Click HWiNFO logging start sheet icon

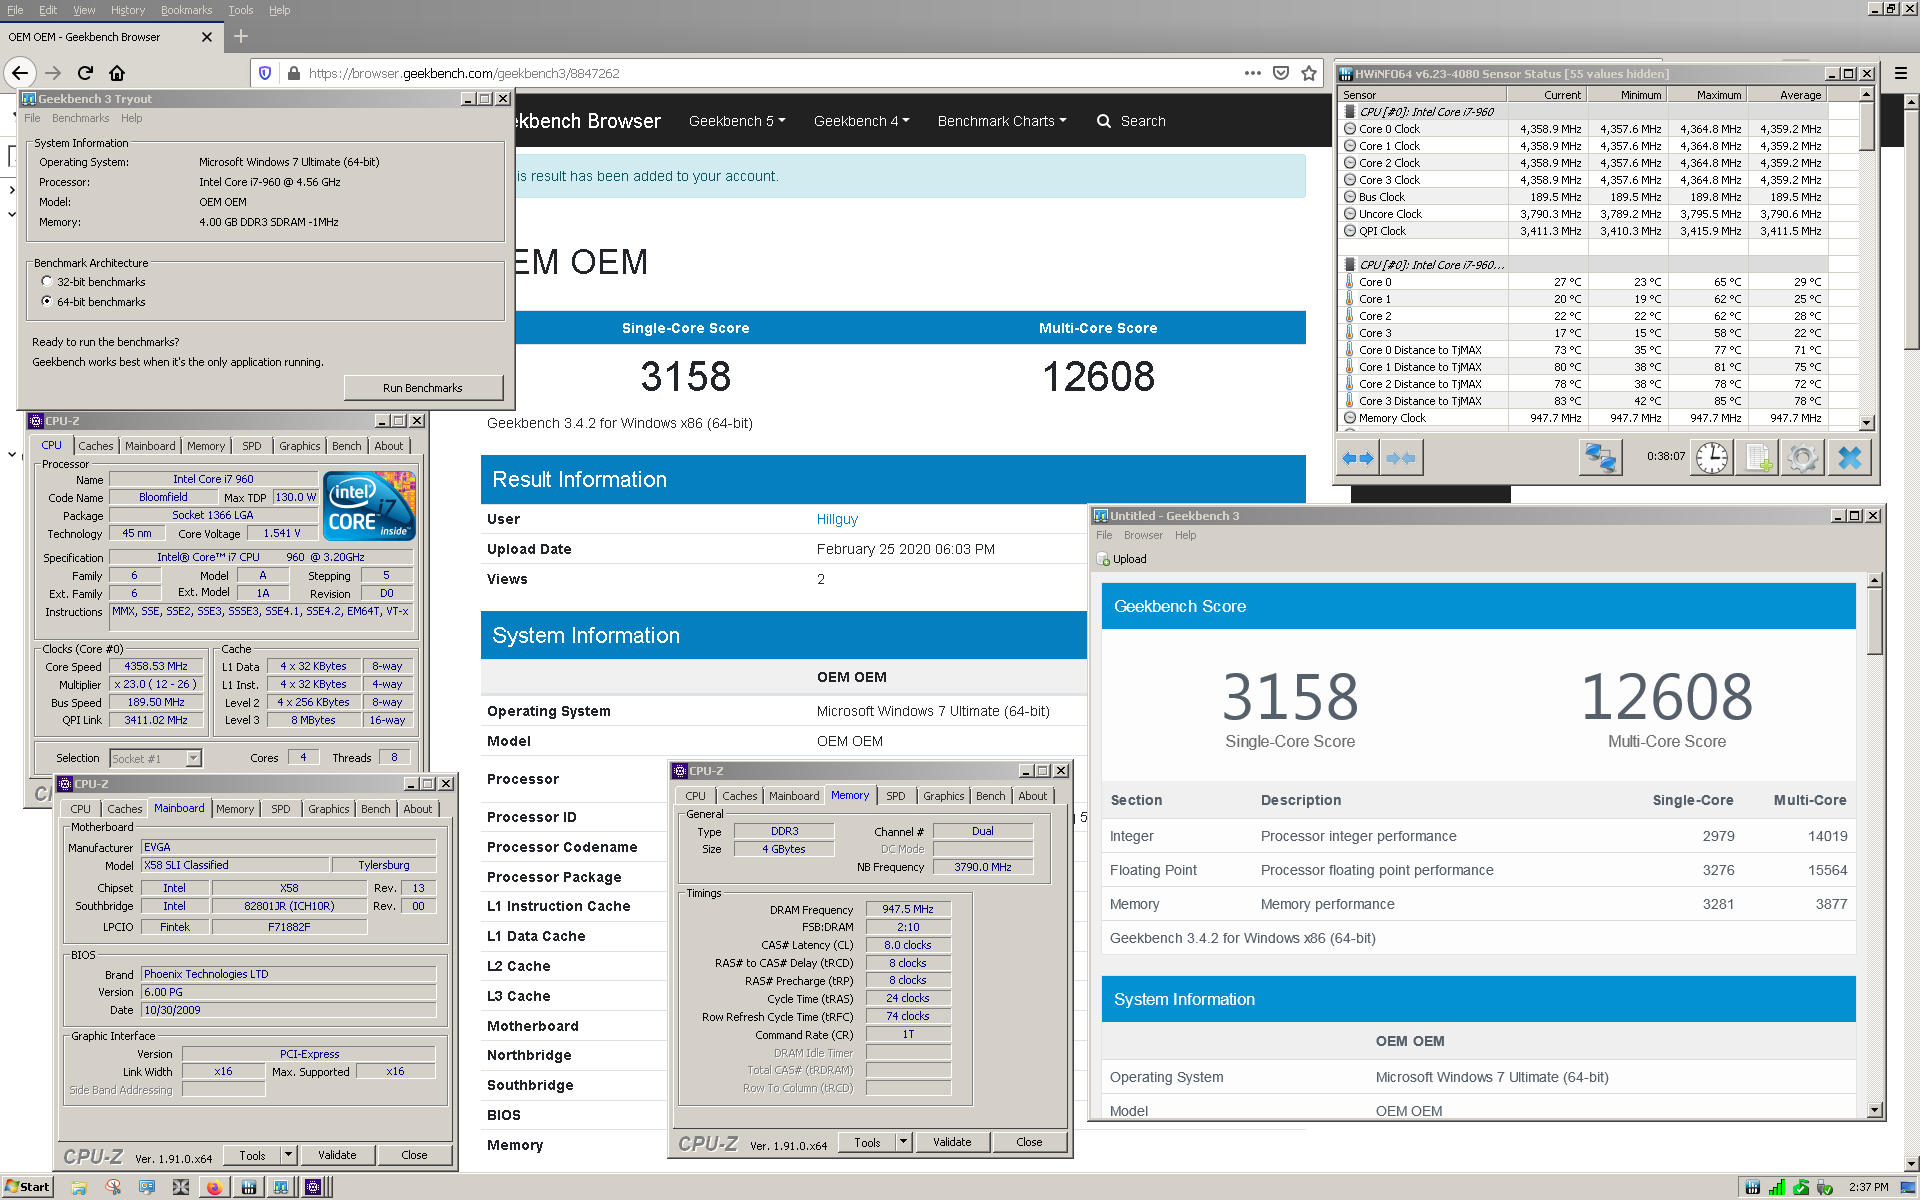[x=1758, y=458]
